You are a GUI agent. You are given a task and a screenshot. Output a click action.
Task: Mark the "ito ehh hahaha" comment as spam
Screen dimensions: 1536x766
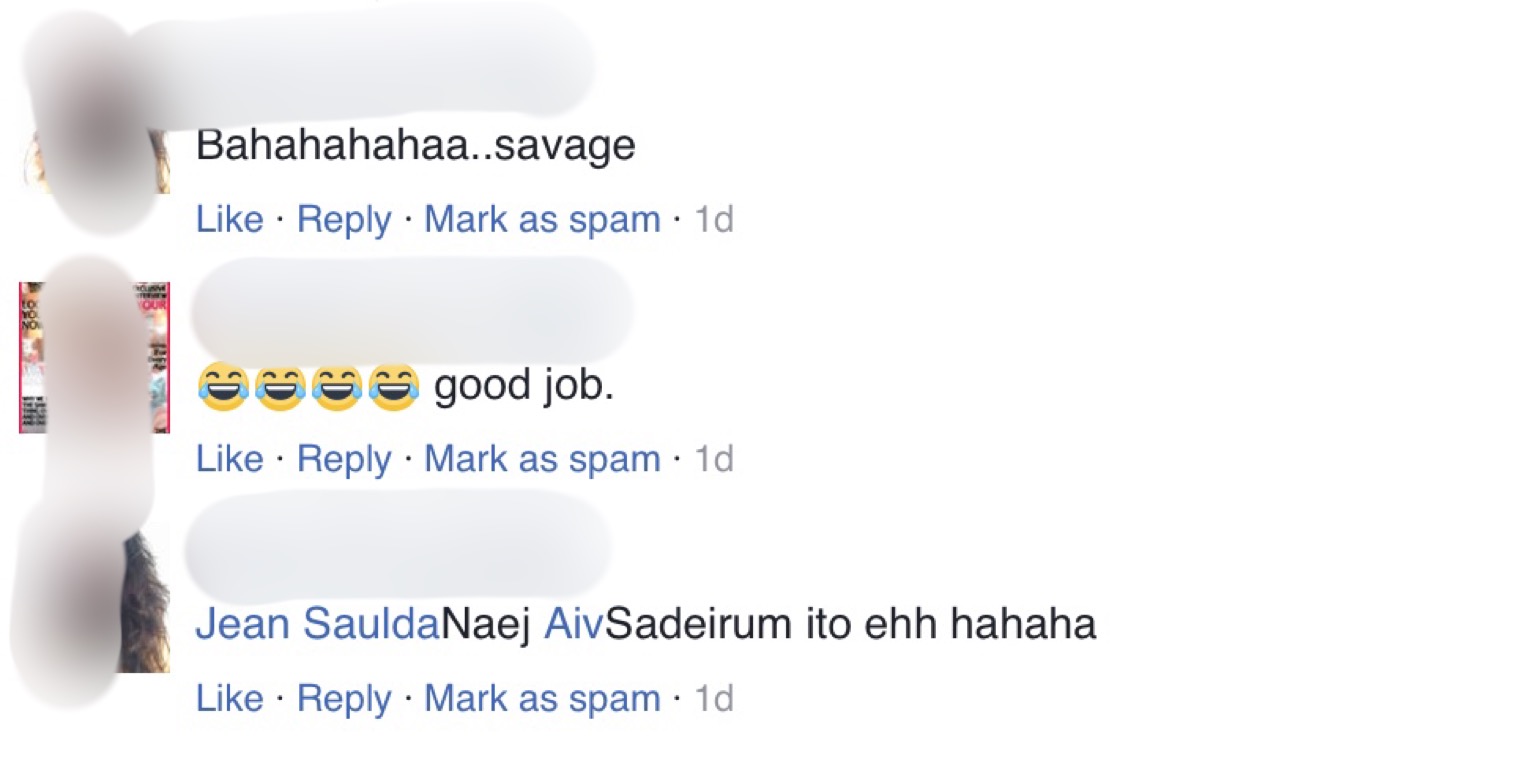point(542,698)
